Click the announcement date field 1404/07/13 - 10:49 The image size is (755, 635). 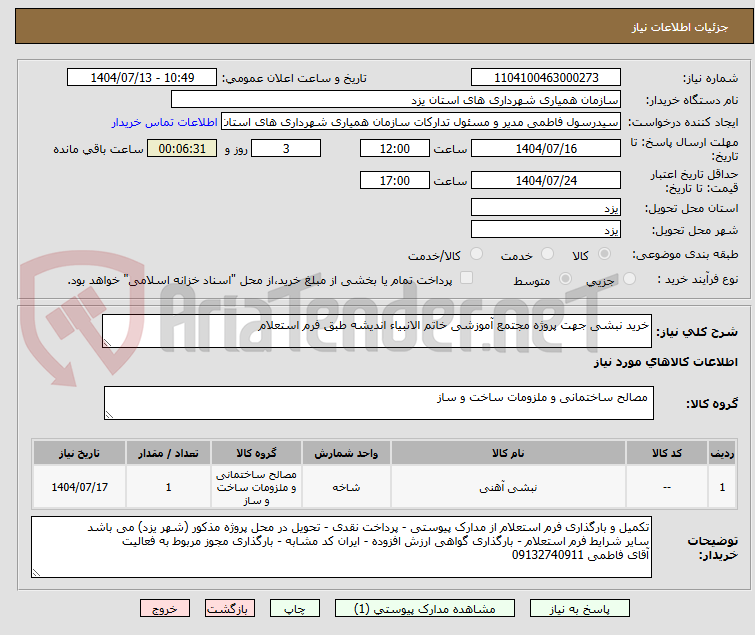[142, 78]
